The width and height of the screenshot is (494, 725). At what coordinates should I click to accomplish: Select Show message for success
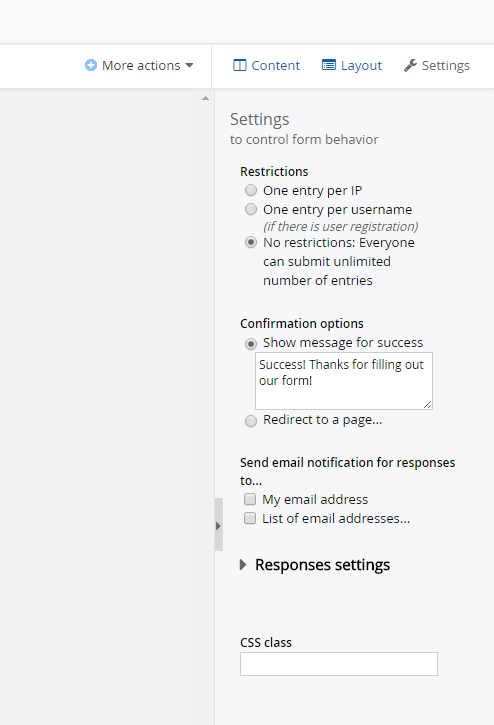pyautogui.click(x=251, y=344)
